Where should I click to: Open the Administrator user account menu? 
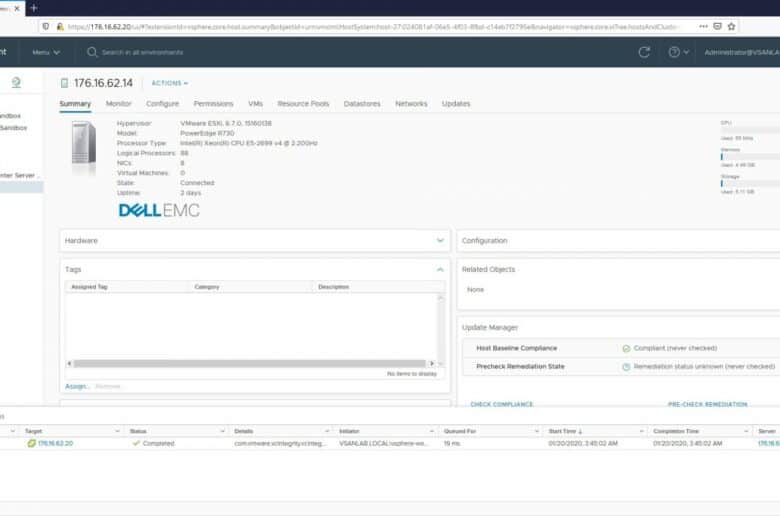coord(742,52)
